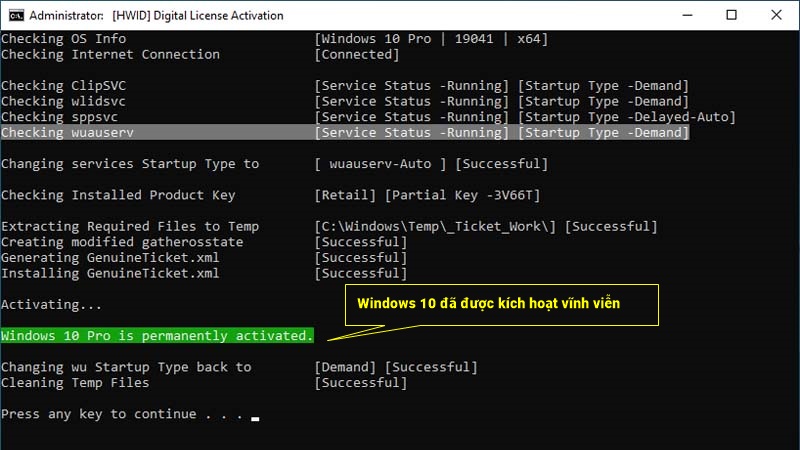The image size is (800, 450).
Task: Click '[Successful]' next to Installing GenuineTicket.xml
Action: click(361, 273)
